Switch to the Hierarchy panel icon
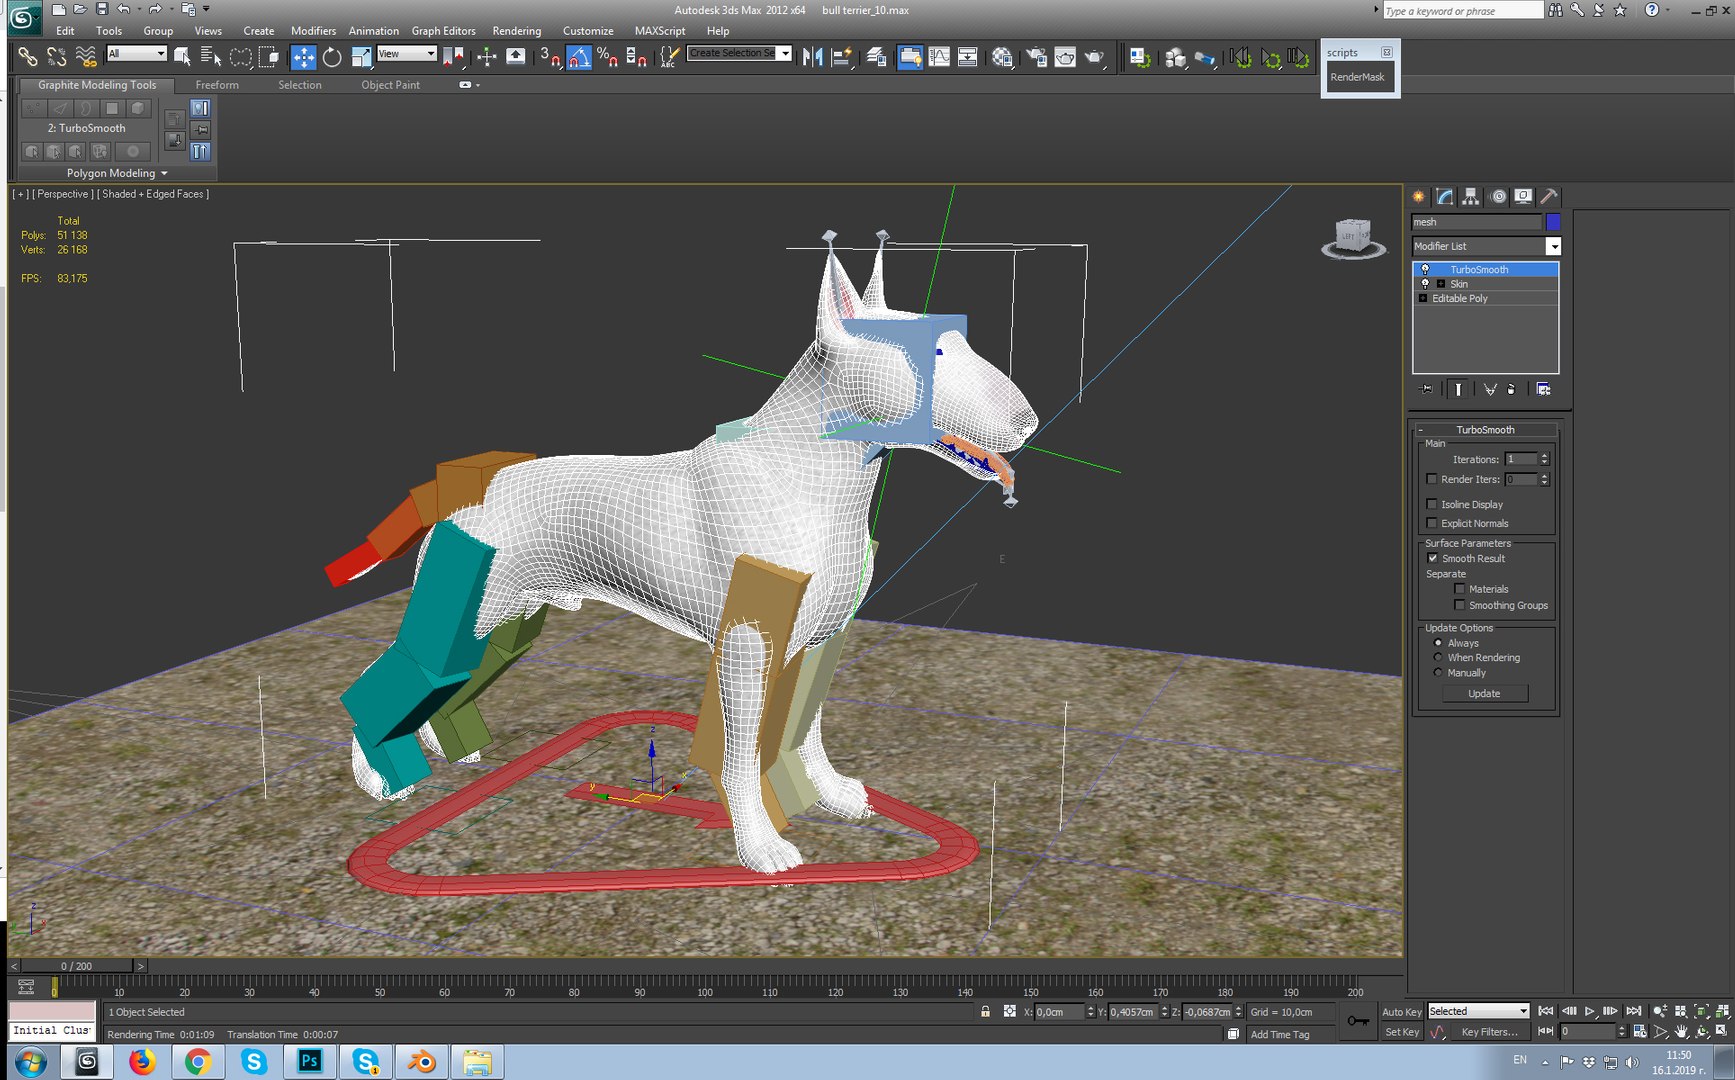The width and height of the screenshot is (1735, 1080). coord(1470,197)
